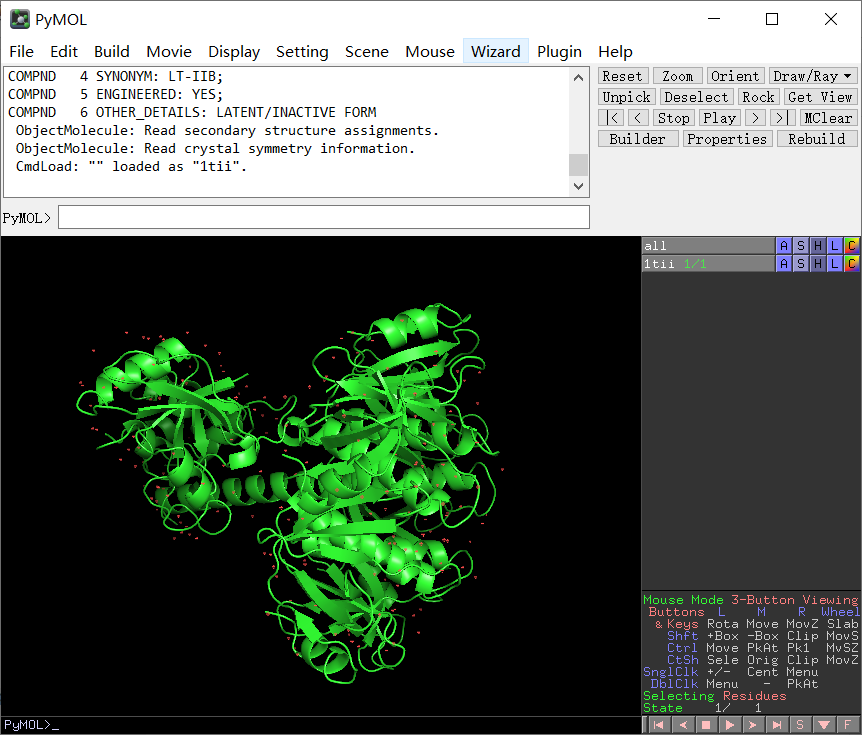Click square stop icon in bottom controls
This screenshot has width=862, height=735.
tap(706, 725)
